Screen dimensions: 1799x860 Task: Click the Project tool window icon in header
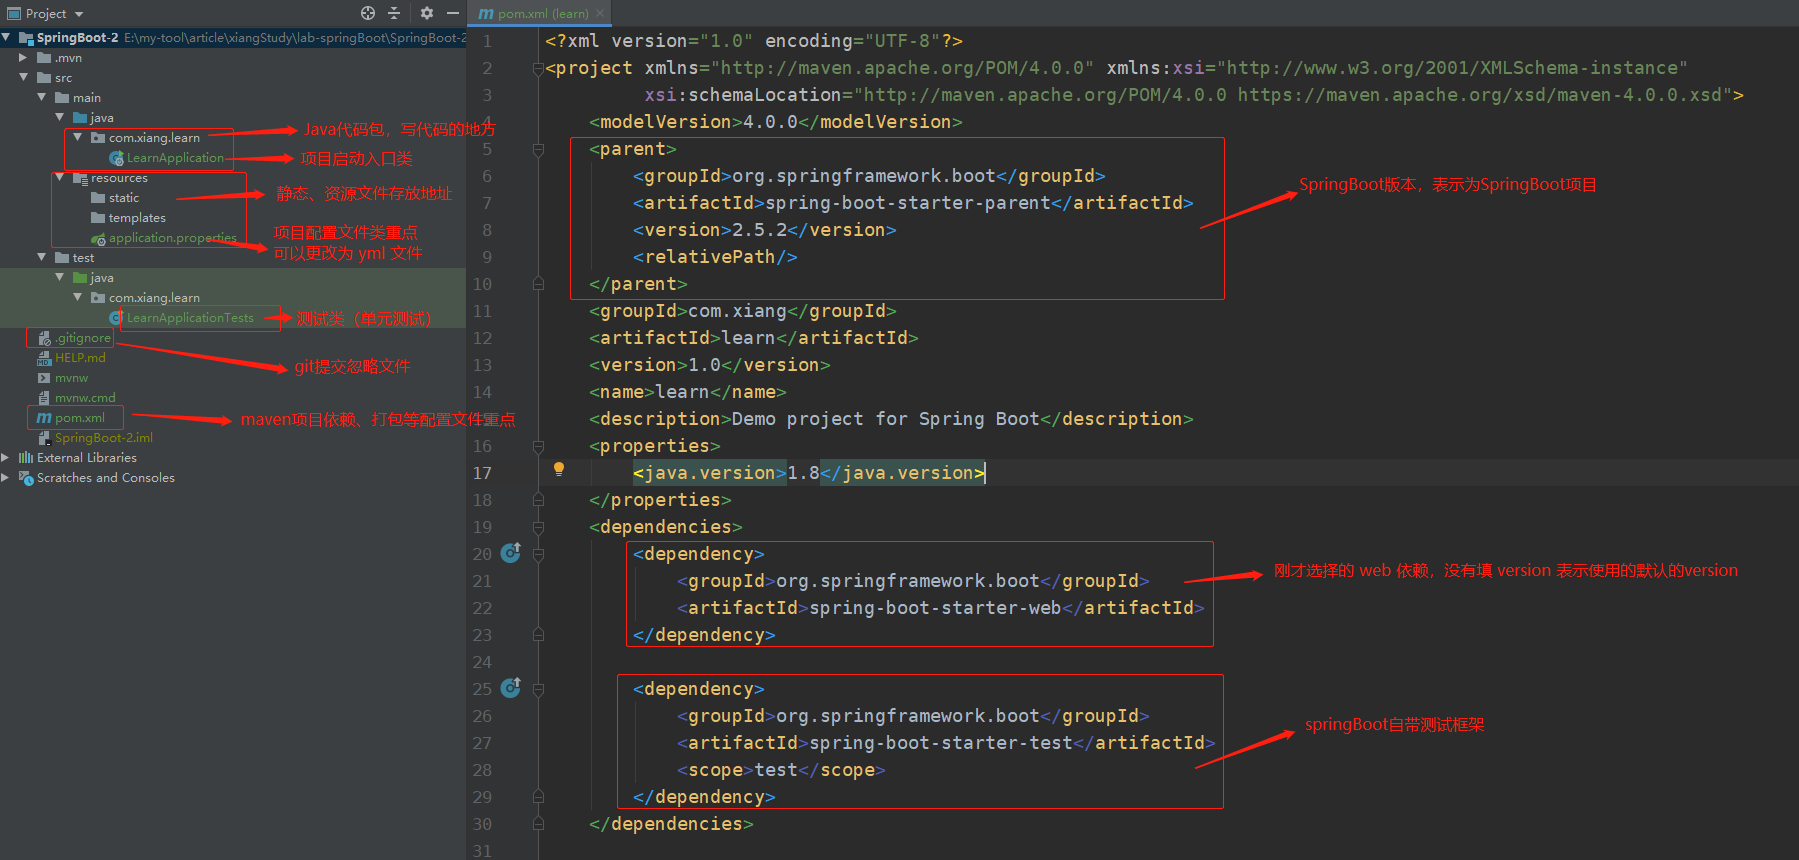[14, 13]
